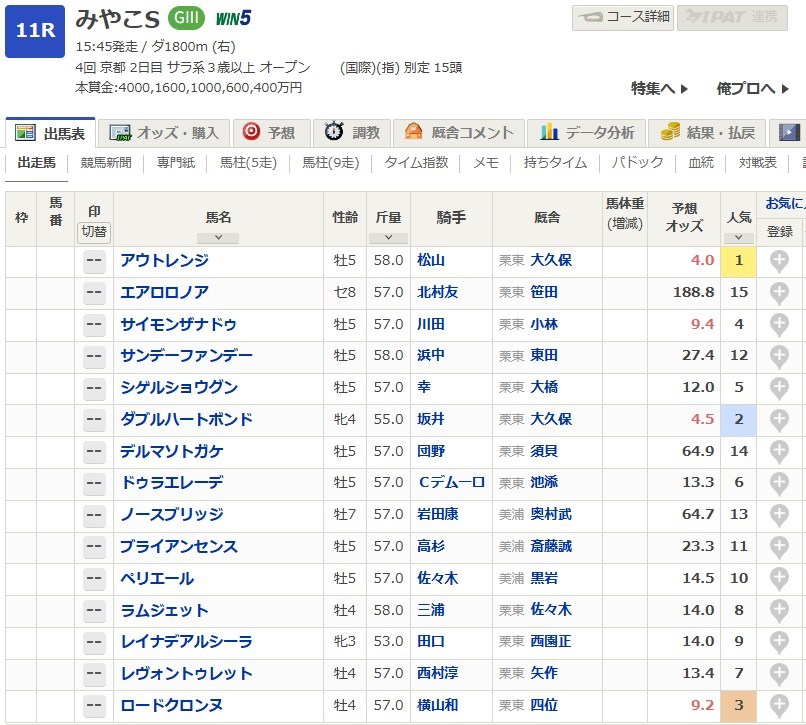Click plus icon for ロードクロンヌ row
806x725 pixels.
[x=779, y=706]
